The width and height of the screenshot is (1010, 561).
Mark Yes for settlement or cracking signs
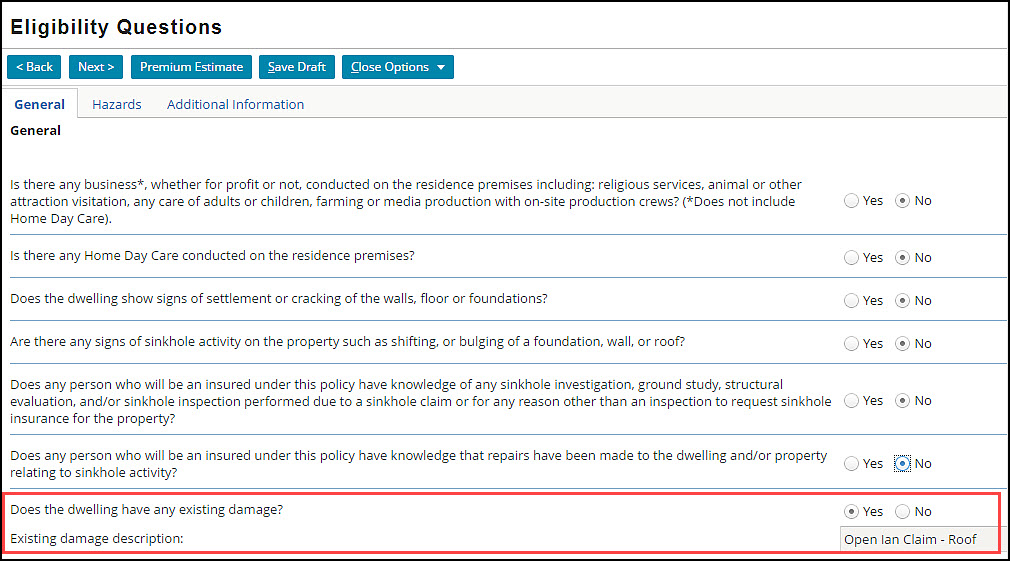(852, 301)
